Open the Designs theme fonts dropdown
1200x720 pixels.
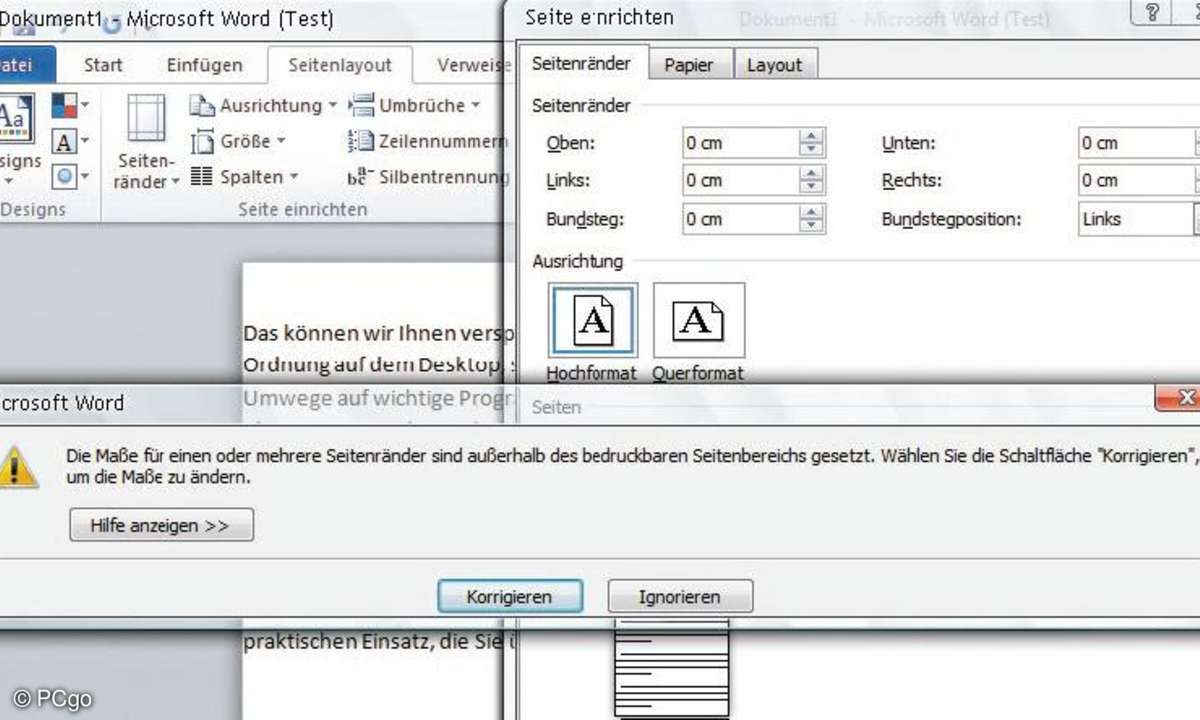point(70,141)
